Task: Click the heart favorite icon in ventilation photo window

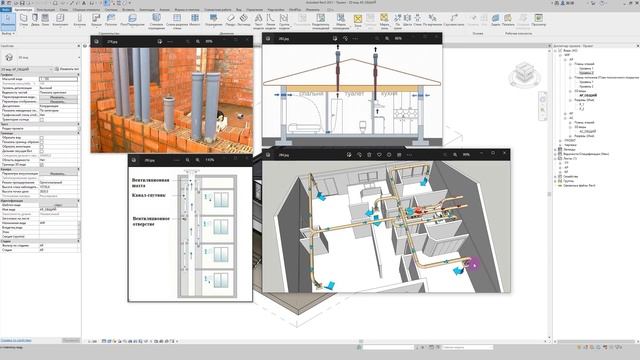Action: point(379,155)
